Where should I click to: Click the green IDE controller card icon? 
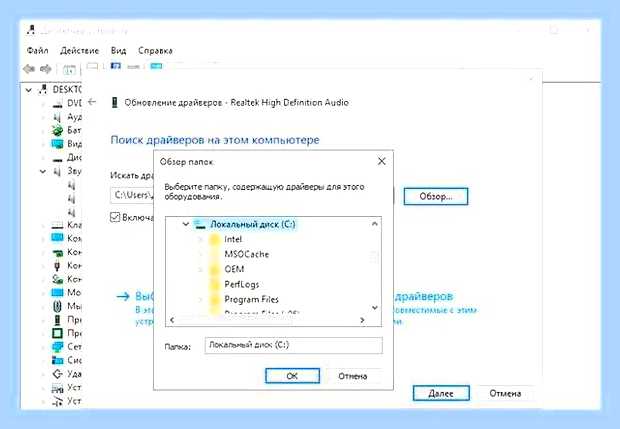(x=57, y=252)
